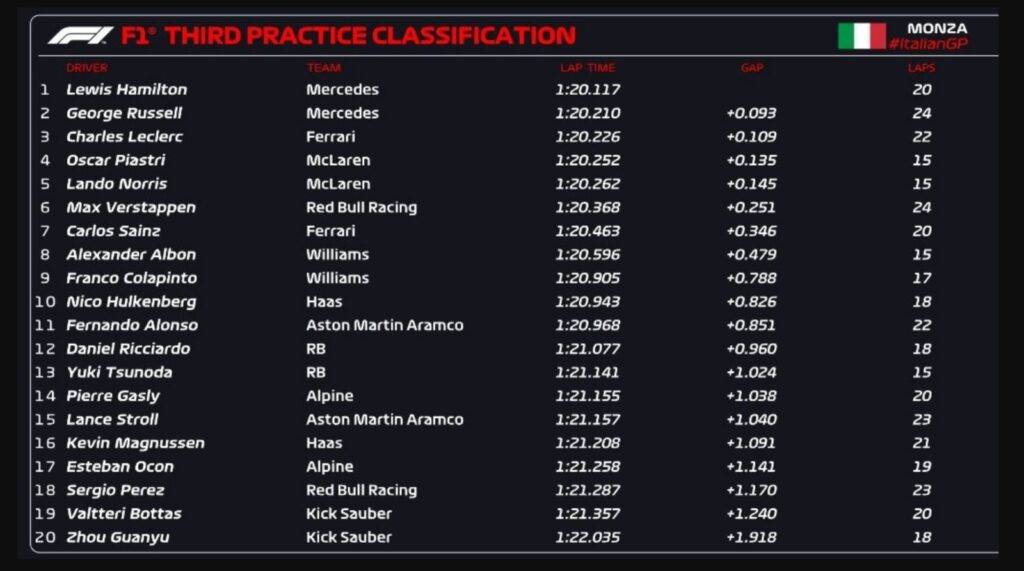Select Lewis Hamilton's name
Screen dimensions: 1024x571
tap(126, 89)
